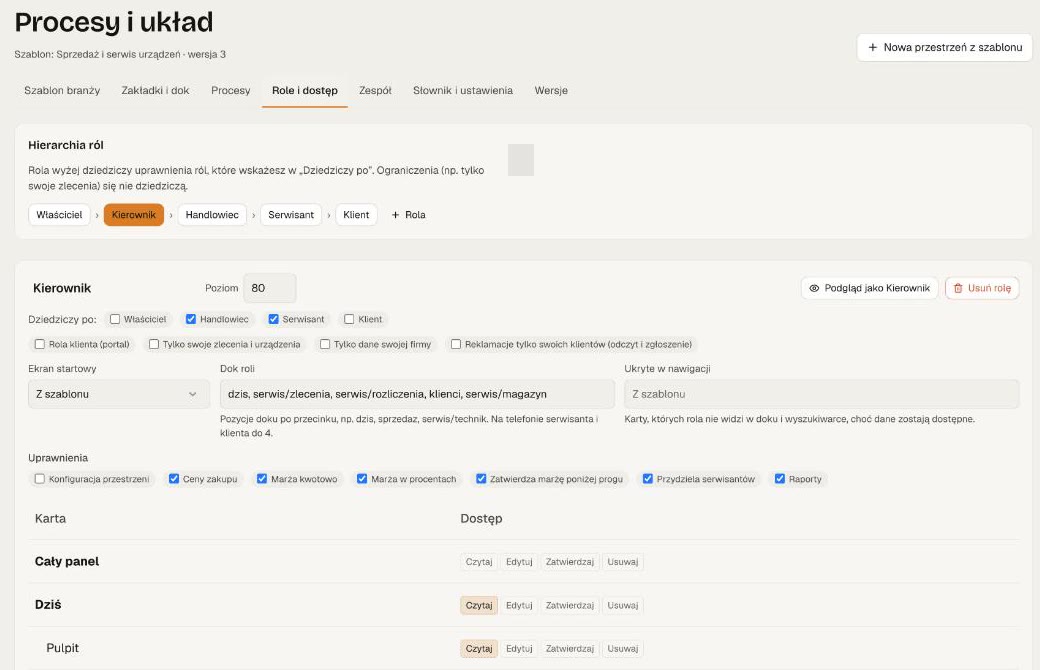The width and height of the screenshot is (1040, 670).
Task: Toggle Edytuj for Pulpit row
Action: 519,648
